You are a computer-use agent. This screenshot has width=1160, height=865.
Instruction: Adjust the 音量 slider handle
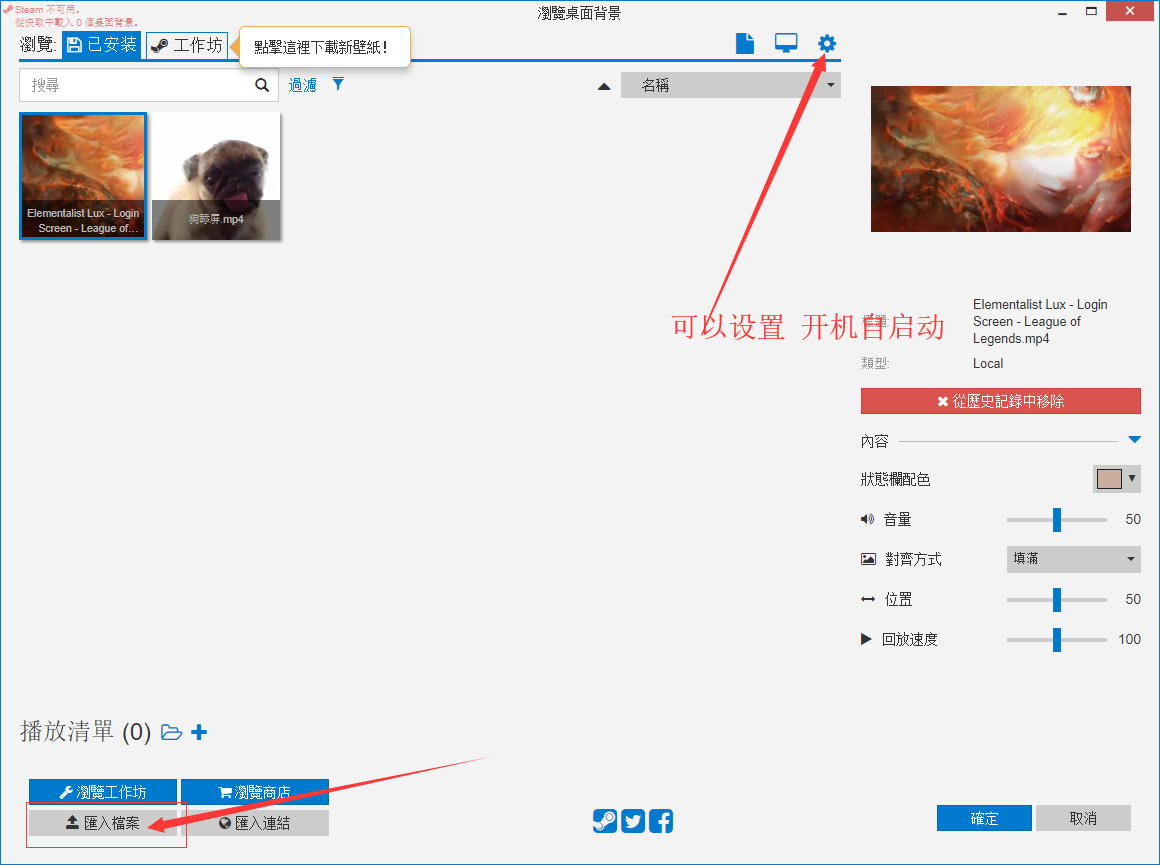[1057, 519]
